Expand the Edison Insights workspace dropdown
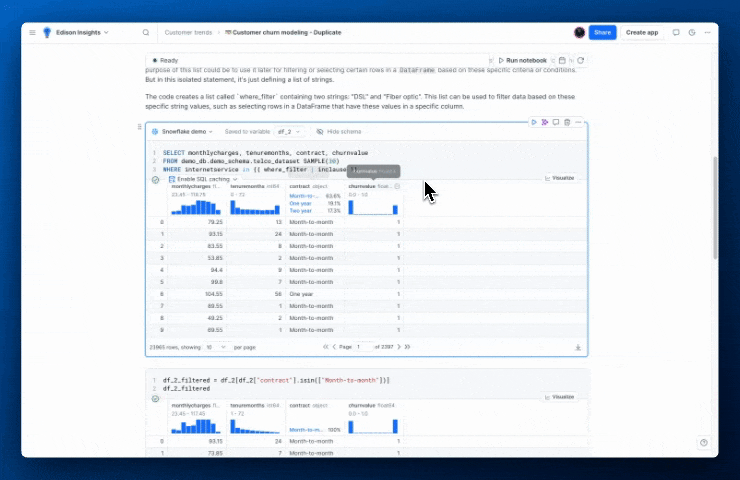Image resolution: width=740 pixels, height=480 pixels. click(83, 33)
